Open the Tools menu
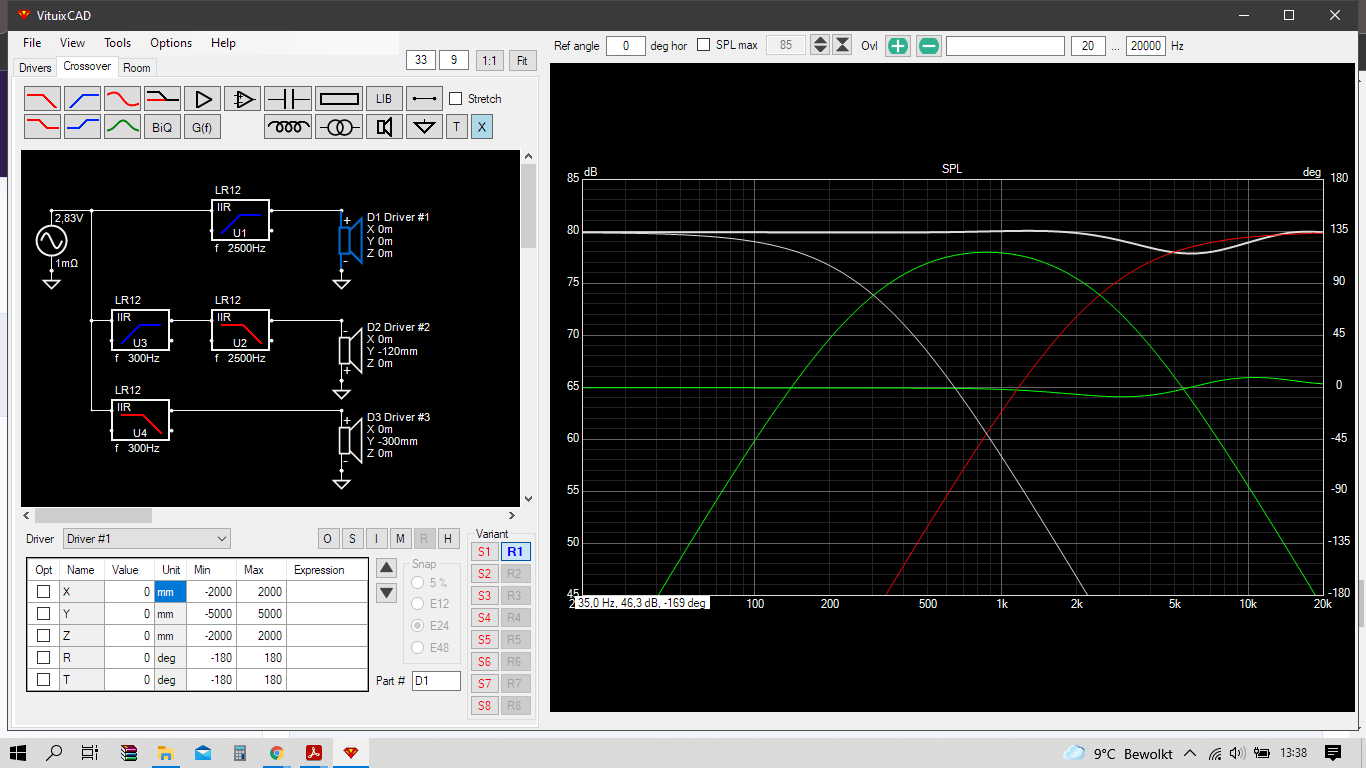Viewport: 1366px width, 768px height. pos(117,43)
